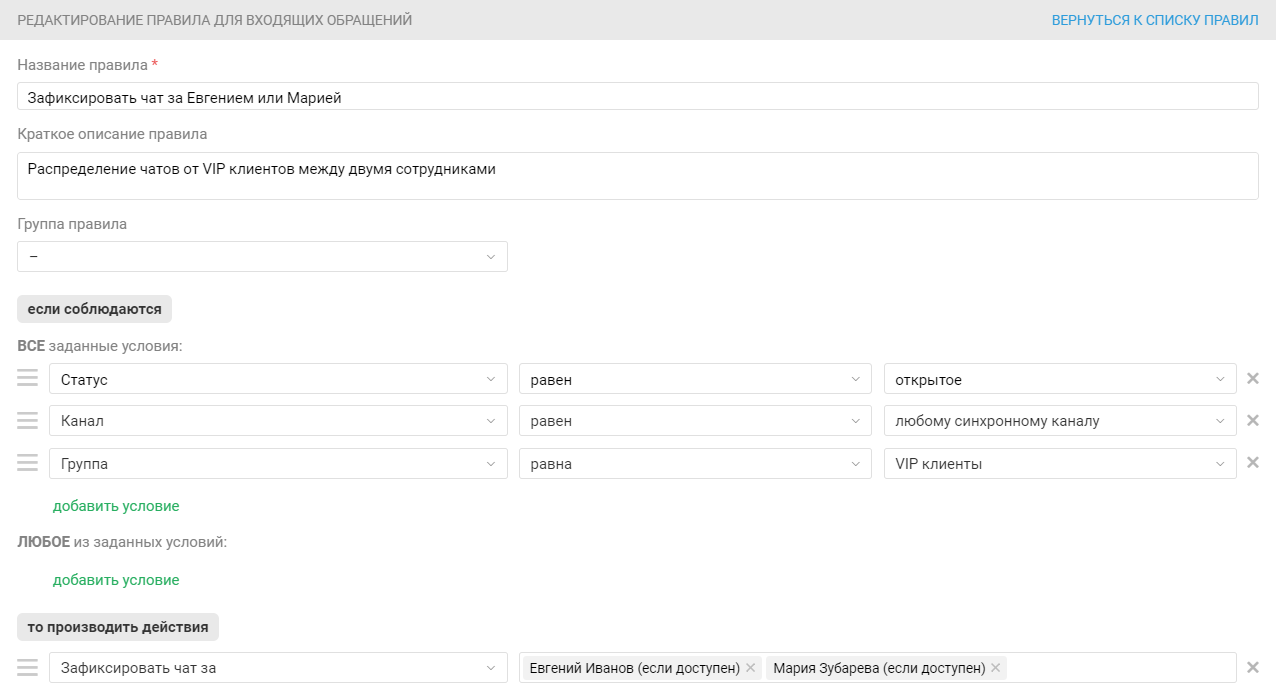Remove the Зафиксировать чат за action row
Image resolution: width=1276 pixels, height=700 pixels.
[x=1252, y=667]
